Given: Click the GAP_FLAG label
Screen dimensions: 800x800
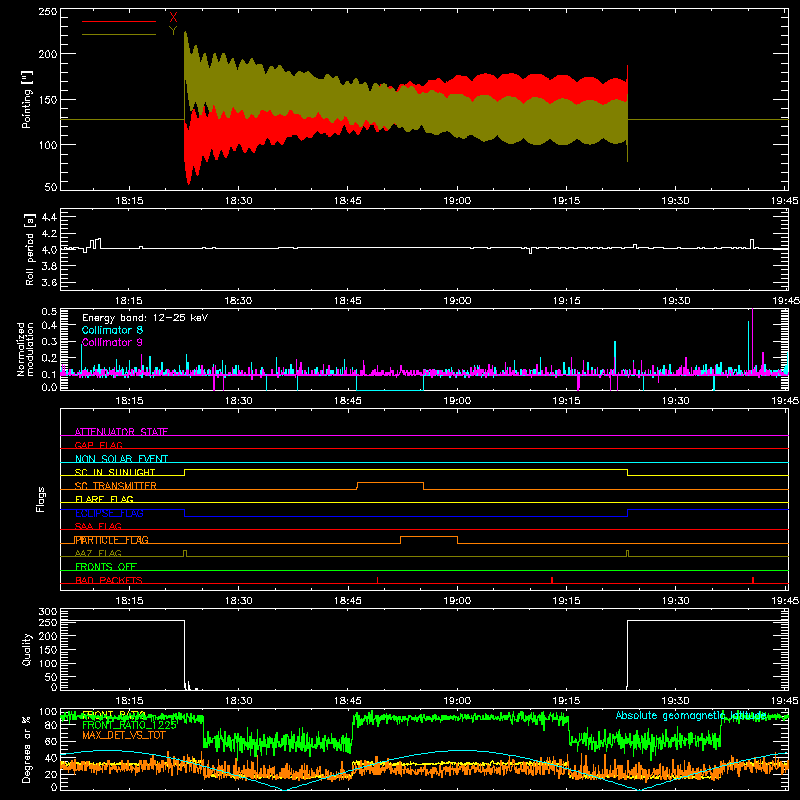Looking at the screenshot, I should pos(98,445).
